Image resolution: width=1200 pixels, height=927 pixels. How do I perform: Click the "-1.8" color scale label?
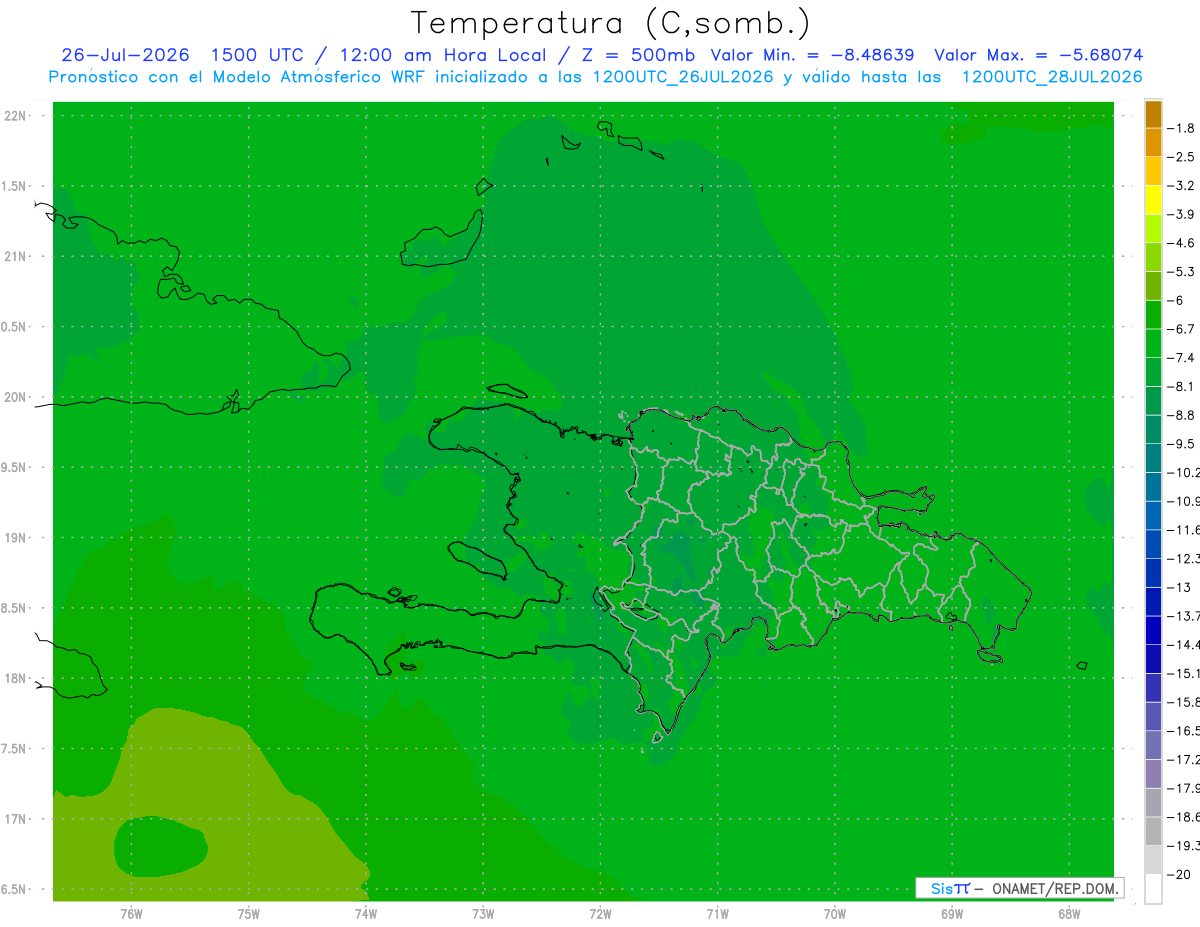point(1181,128)
